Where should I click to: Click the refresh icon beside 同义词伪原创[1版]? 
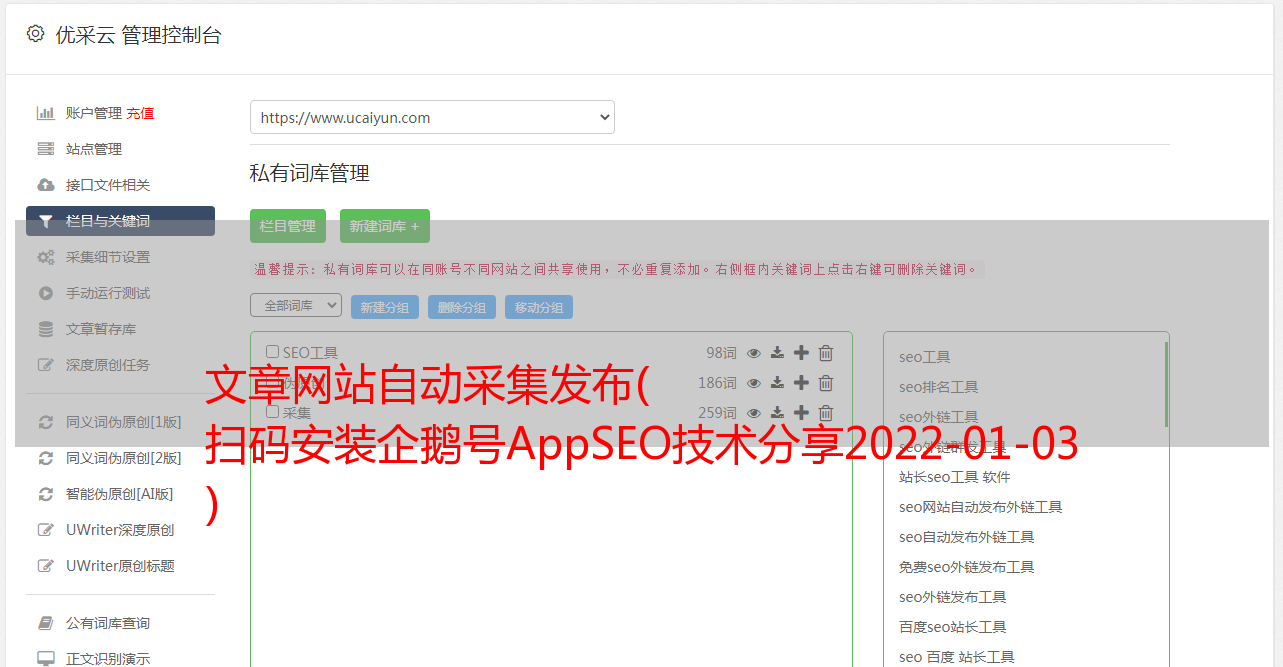[x=46, y=422]
